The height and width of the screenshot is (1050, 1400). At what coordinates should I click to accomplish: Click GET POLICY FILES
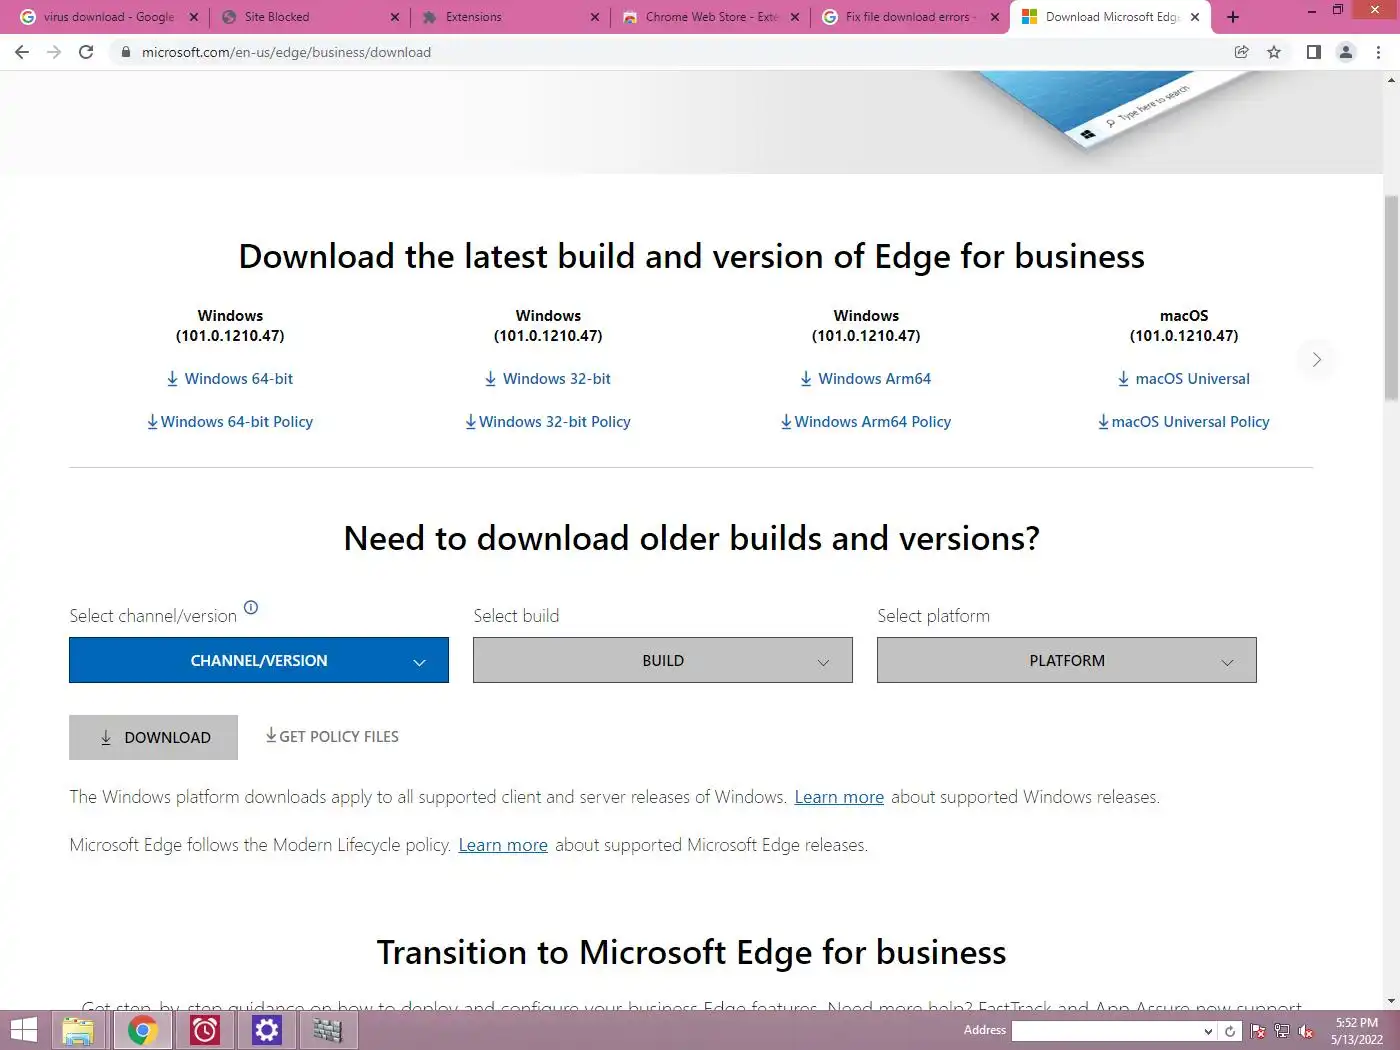(332, 736)
